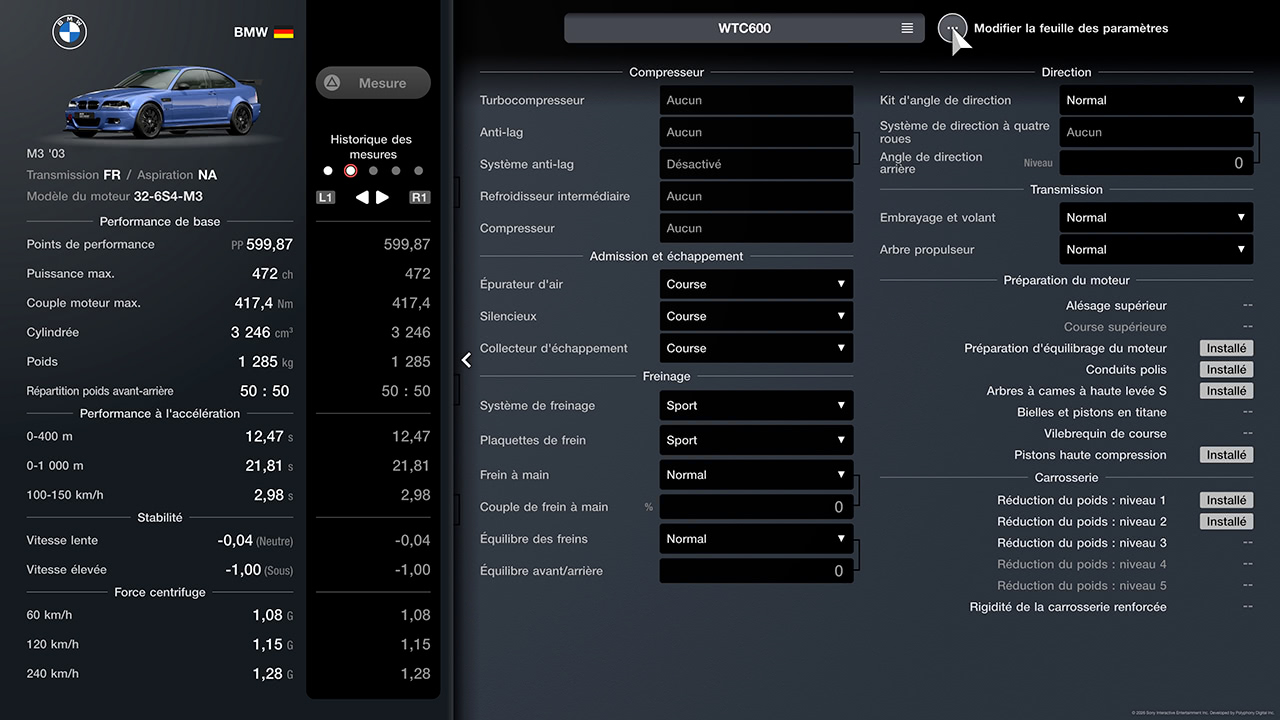Open the Système de freinage dropdown
The height and width of the screenshot is (720, 1280).
pyautogui.click(x=756, y=406)
